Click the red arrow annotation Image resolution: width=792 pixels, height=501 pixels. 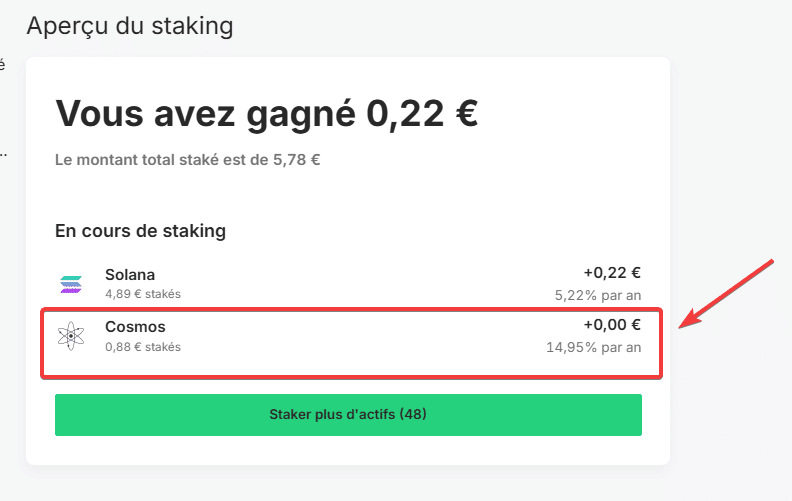pos(726,293)
